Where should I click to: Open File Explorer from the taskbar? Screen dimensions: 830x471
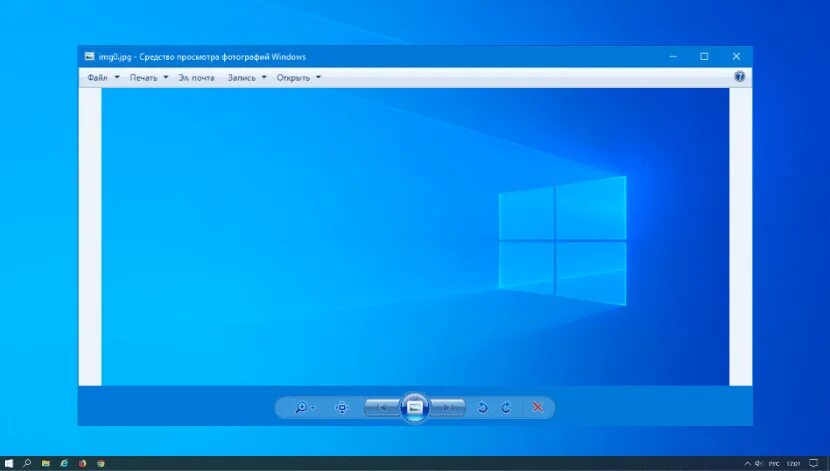[46, 464]
